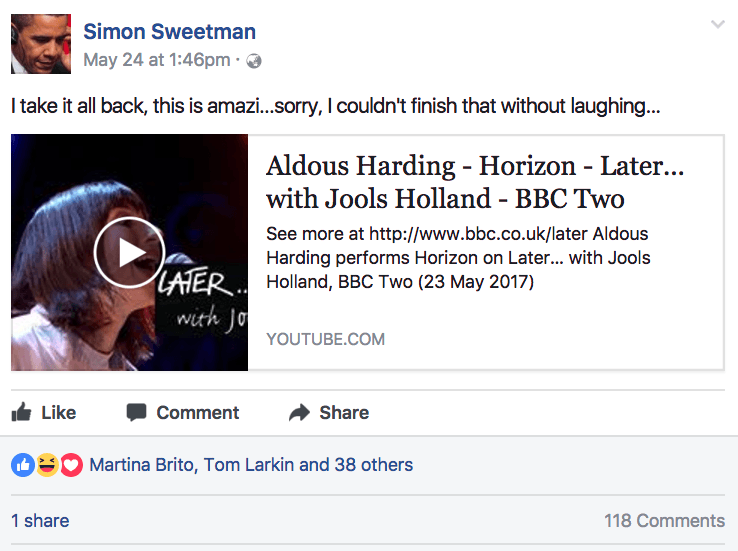The image size is (738, 551).
Task: Click the laughing Haha reaction emoji
Action: click(x=46, y=464)
